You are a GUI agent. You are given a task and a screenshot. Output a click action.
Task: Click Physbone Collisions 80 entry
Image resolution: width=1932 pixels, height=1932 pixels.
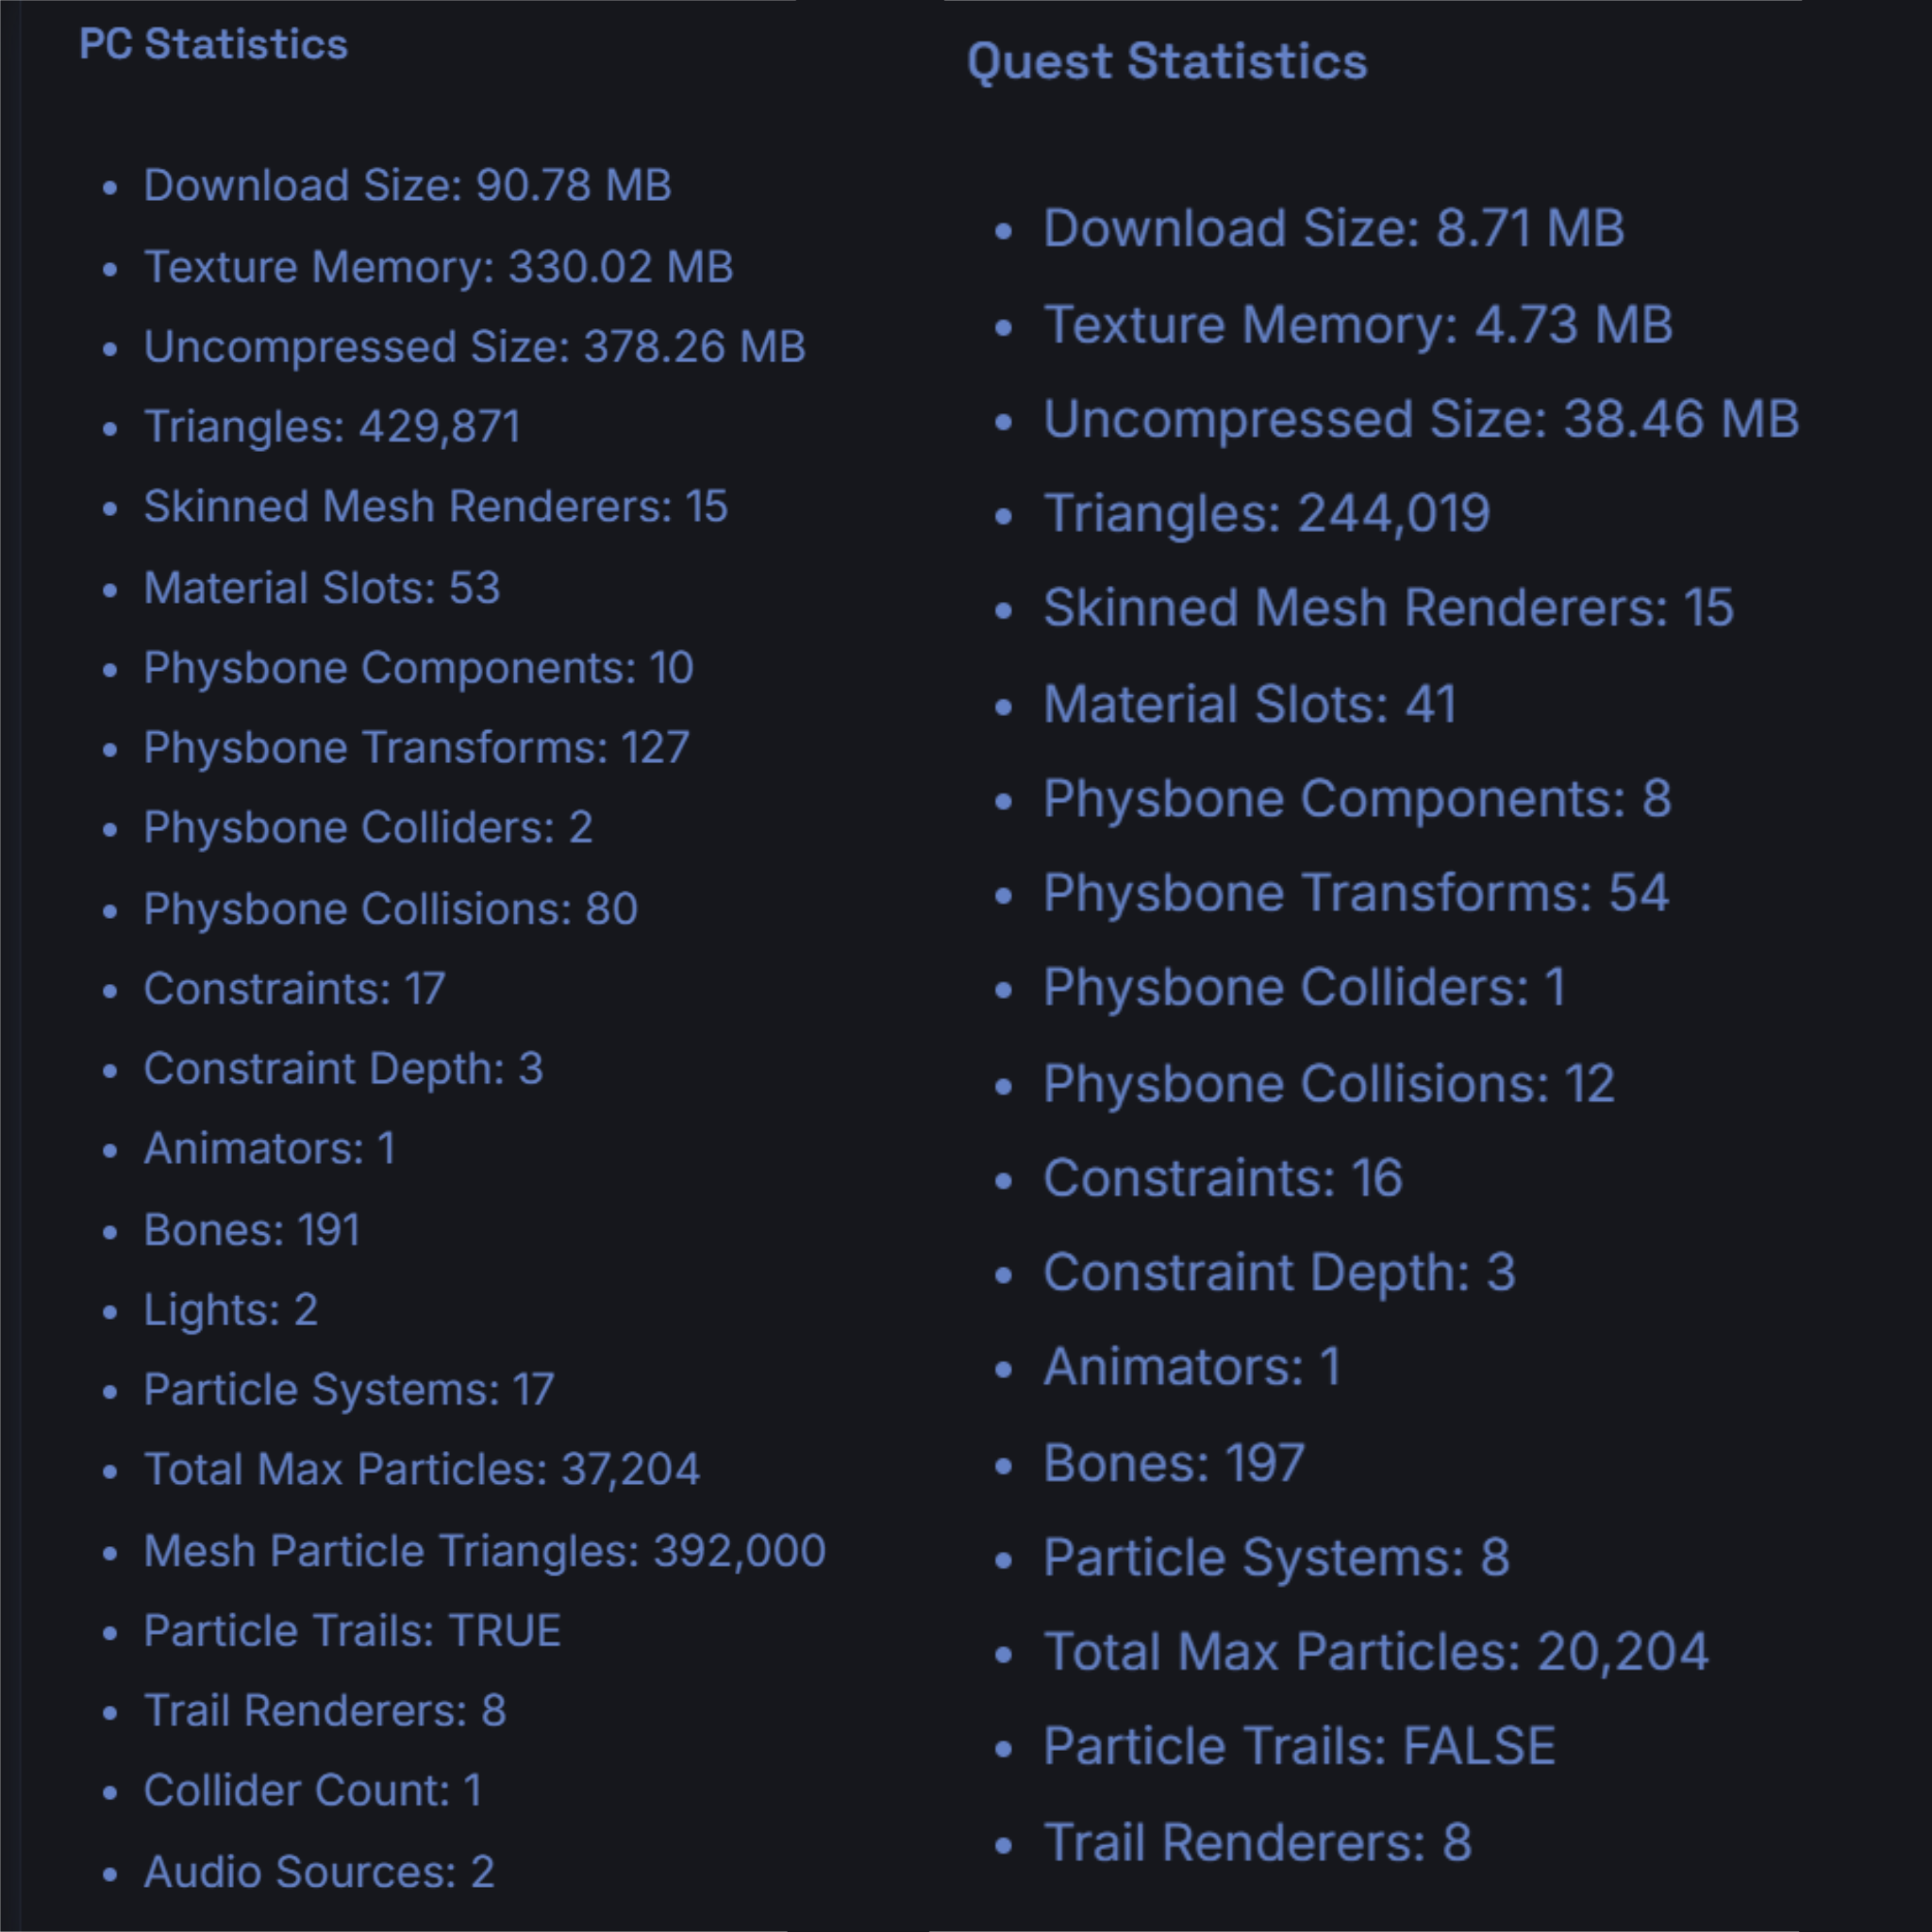pos(391,909)
